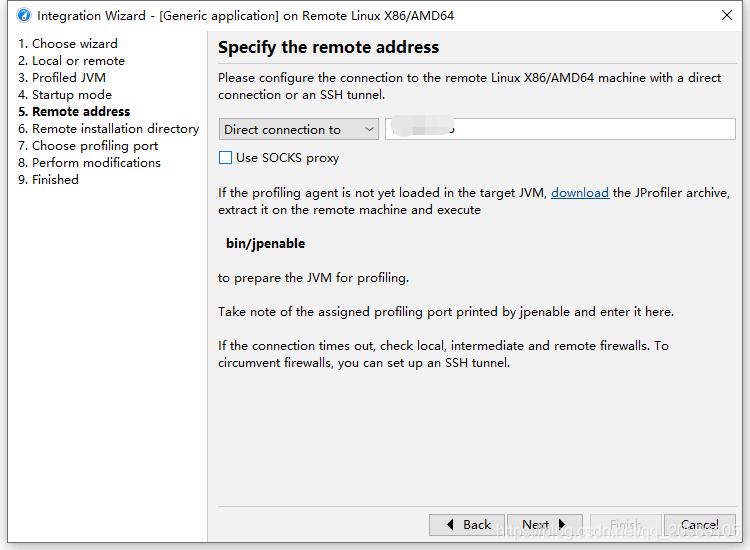Click the bin/jpenable command text
750x550 pixels.
coord(265,243)
